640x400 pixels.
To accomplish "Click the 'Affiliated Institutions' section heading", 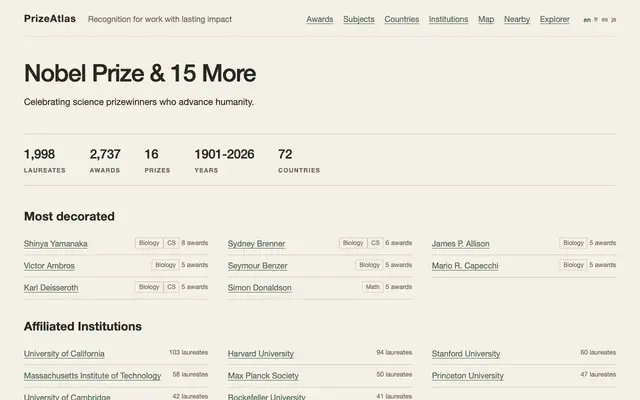I will [83, 327].
